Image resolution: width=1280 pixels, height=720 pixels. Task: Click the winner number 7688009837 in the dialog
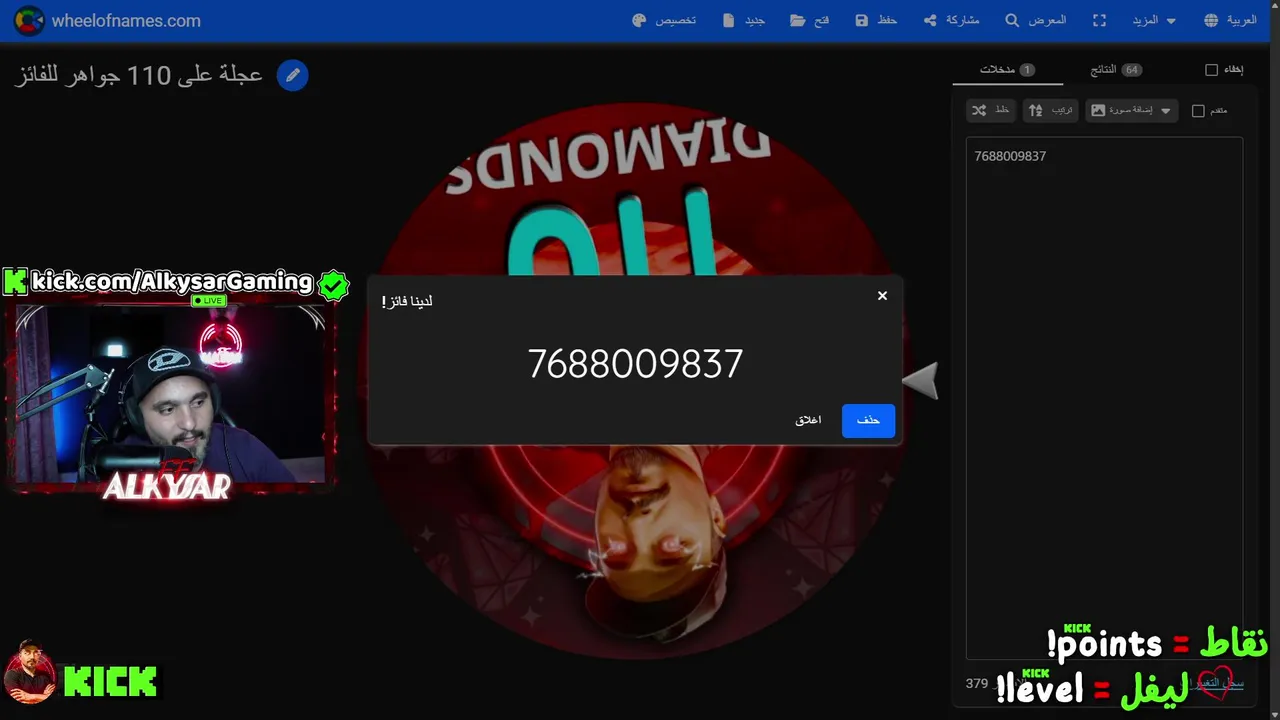[x=635, y=364]
